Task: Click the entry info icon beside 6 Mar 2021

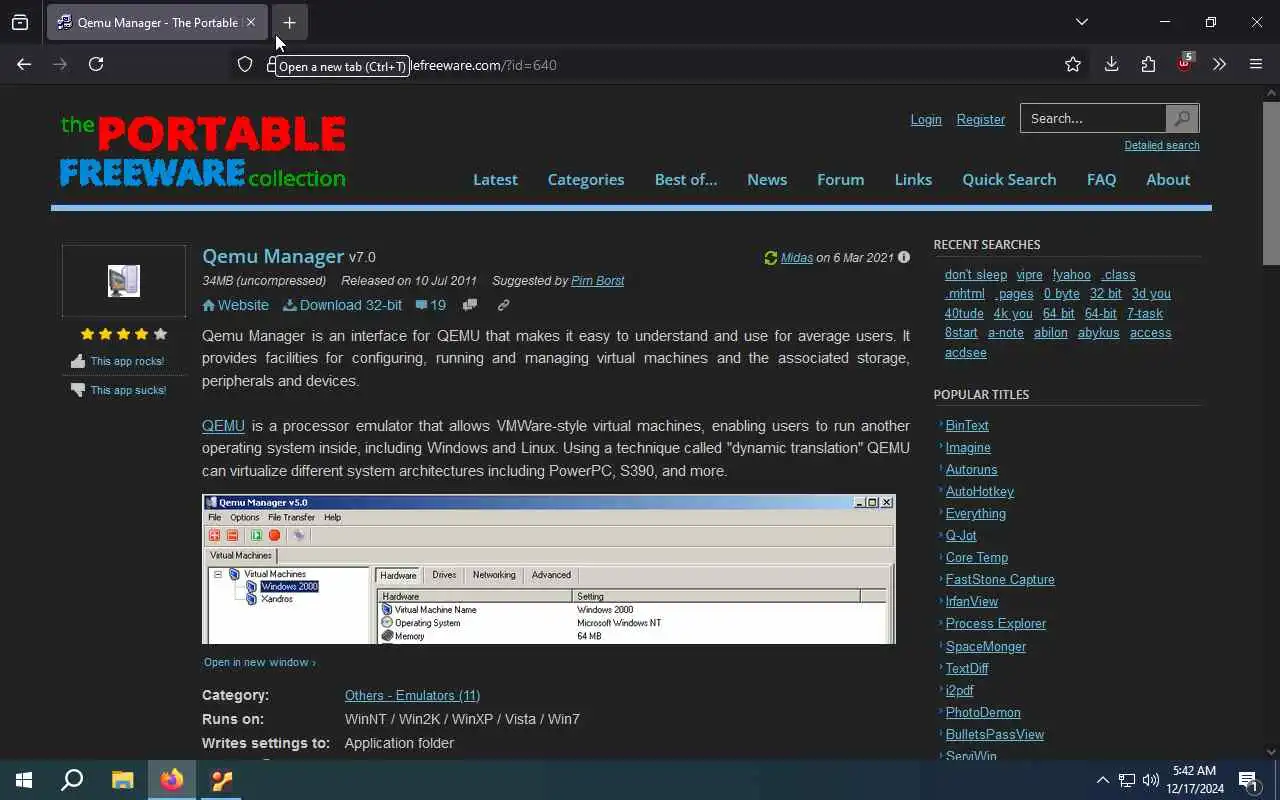Action: pyautogui.click(x=904, y=257)
